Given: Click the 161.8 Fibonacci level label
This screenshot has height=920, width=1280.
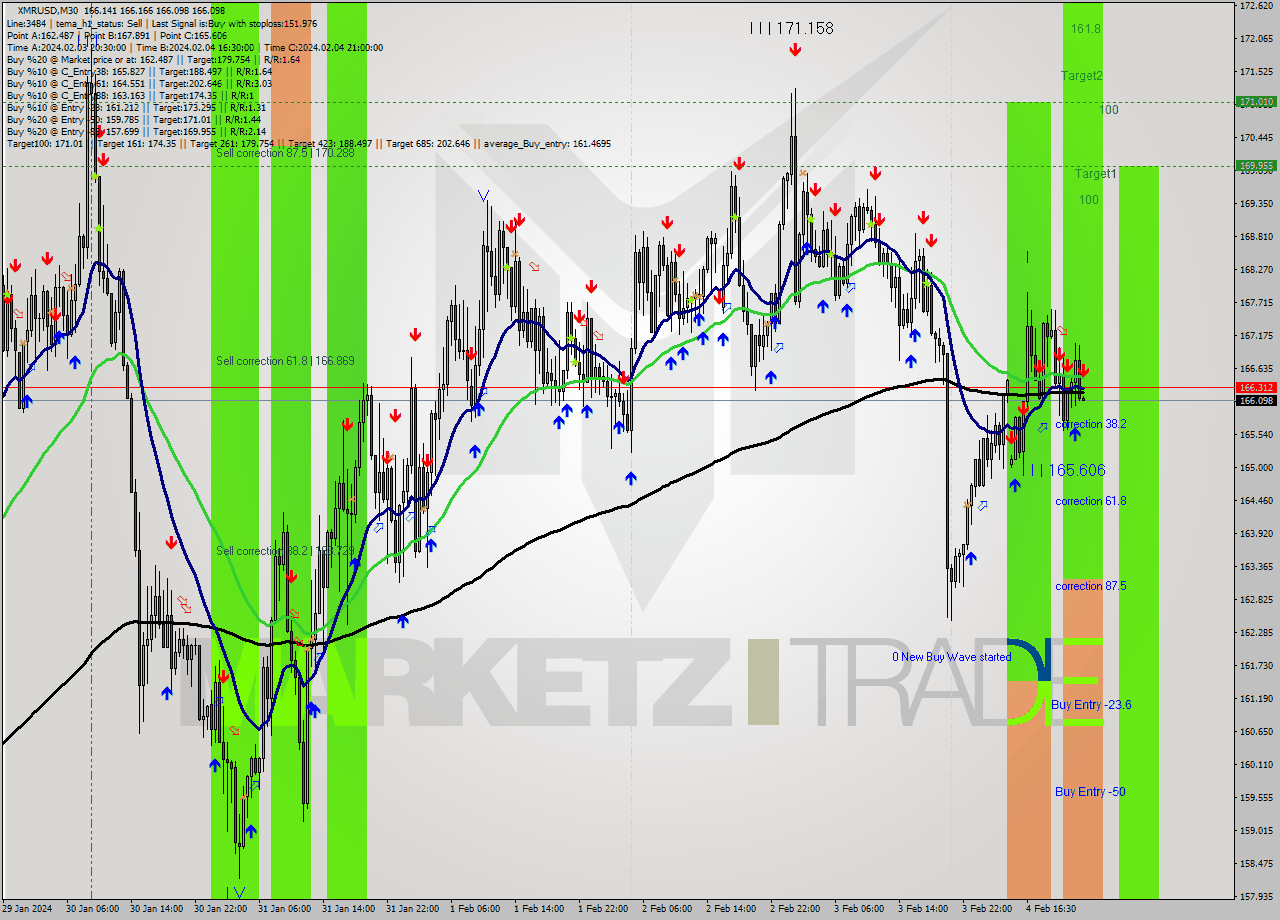Looking at the screenshot, I should (x=1085, y=29).
